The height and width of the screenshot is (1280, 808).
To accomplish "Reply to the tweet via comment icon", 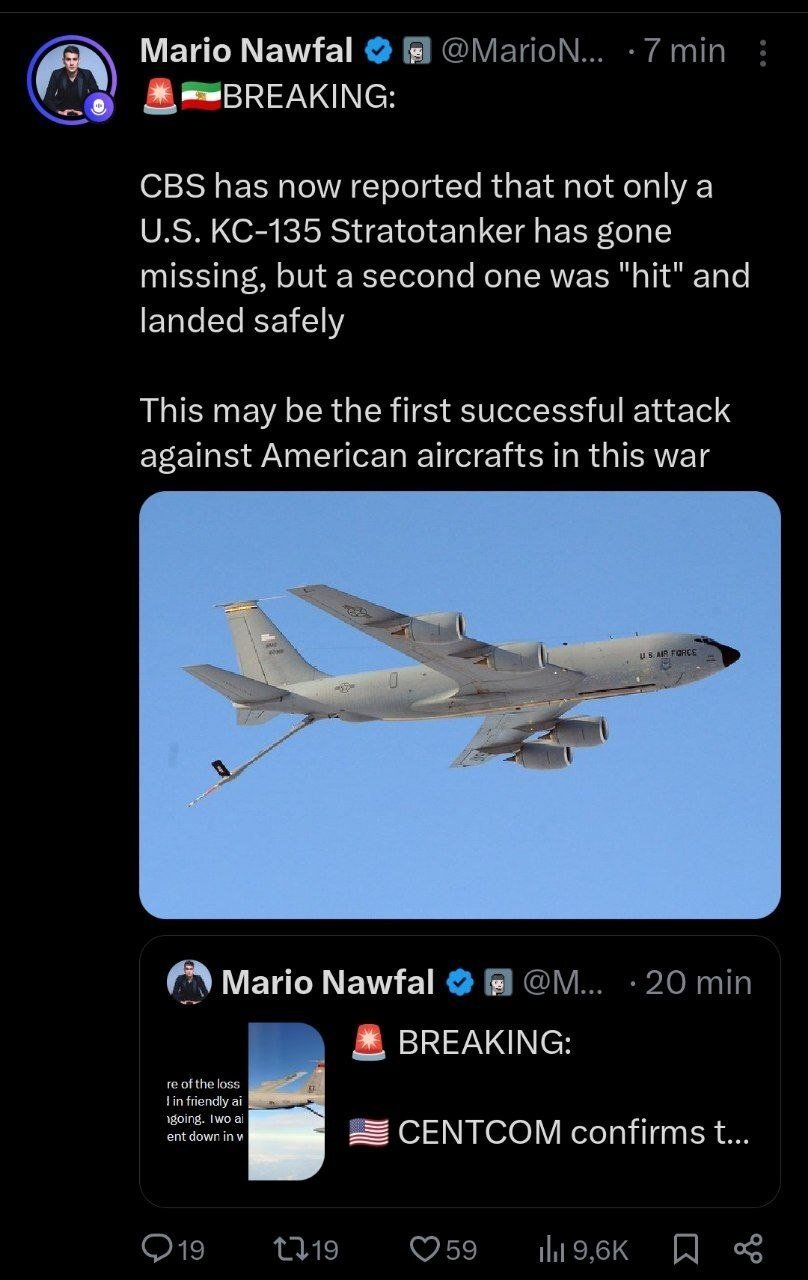I will (x=158, y=1248).
